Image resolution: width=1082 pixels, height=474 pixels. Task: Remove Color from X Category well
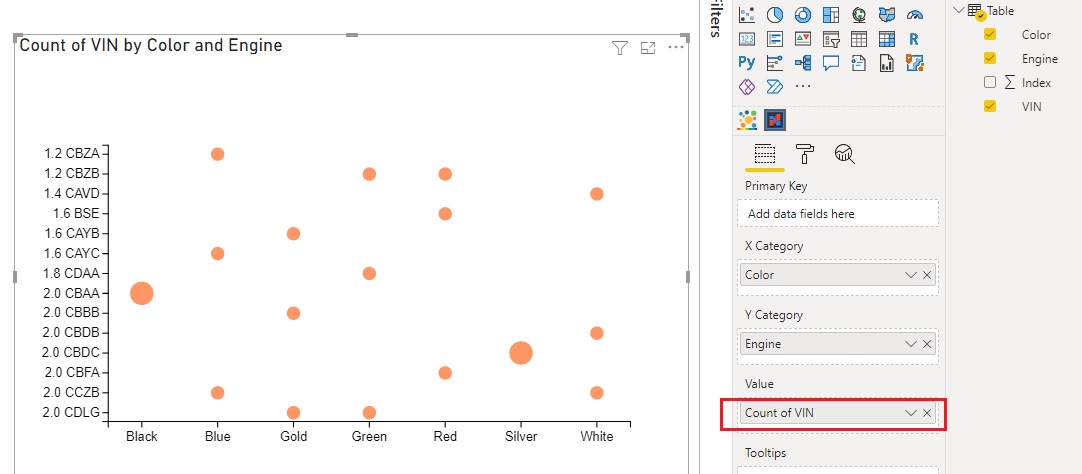point(927,275)
